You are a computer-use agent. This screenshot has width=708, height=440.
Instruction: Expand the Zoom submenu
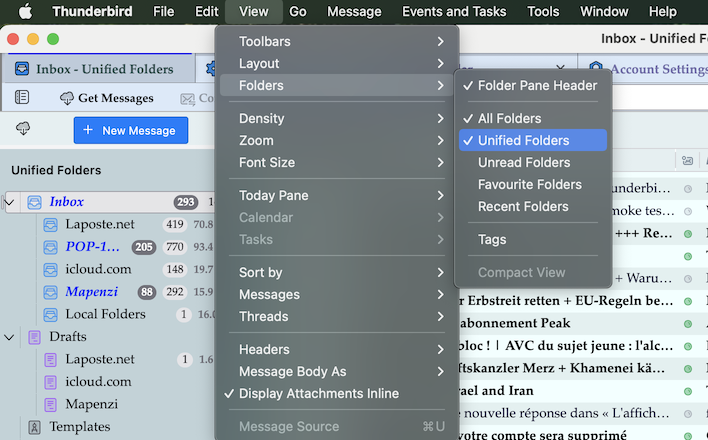(x=337, y=140)
